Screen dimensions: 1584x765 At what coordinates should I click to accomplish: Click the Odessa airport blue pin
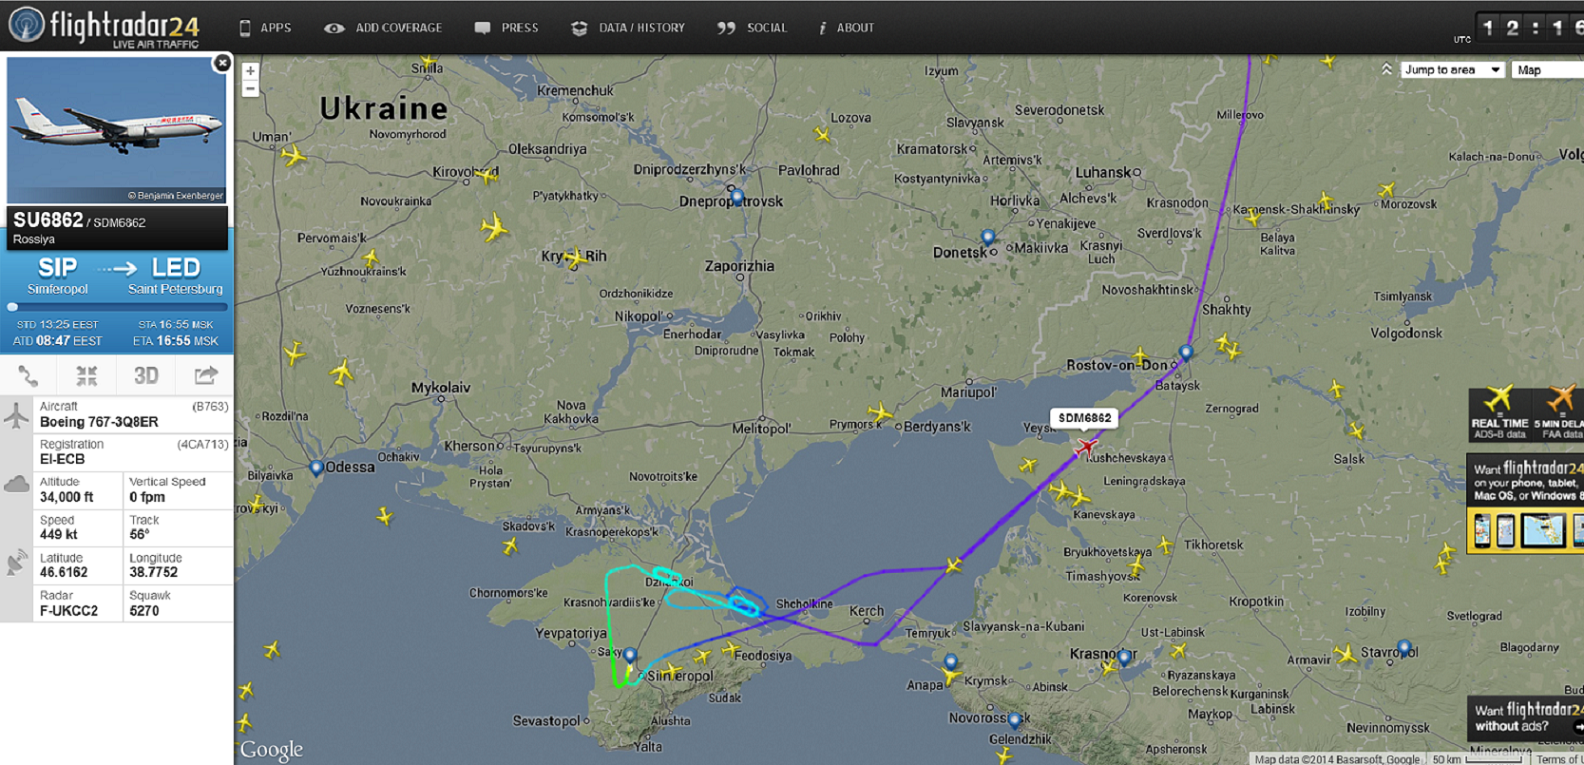tap(316, 468)
